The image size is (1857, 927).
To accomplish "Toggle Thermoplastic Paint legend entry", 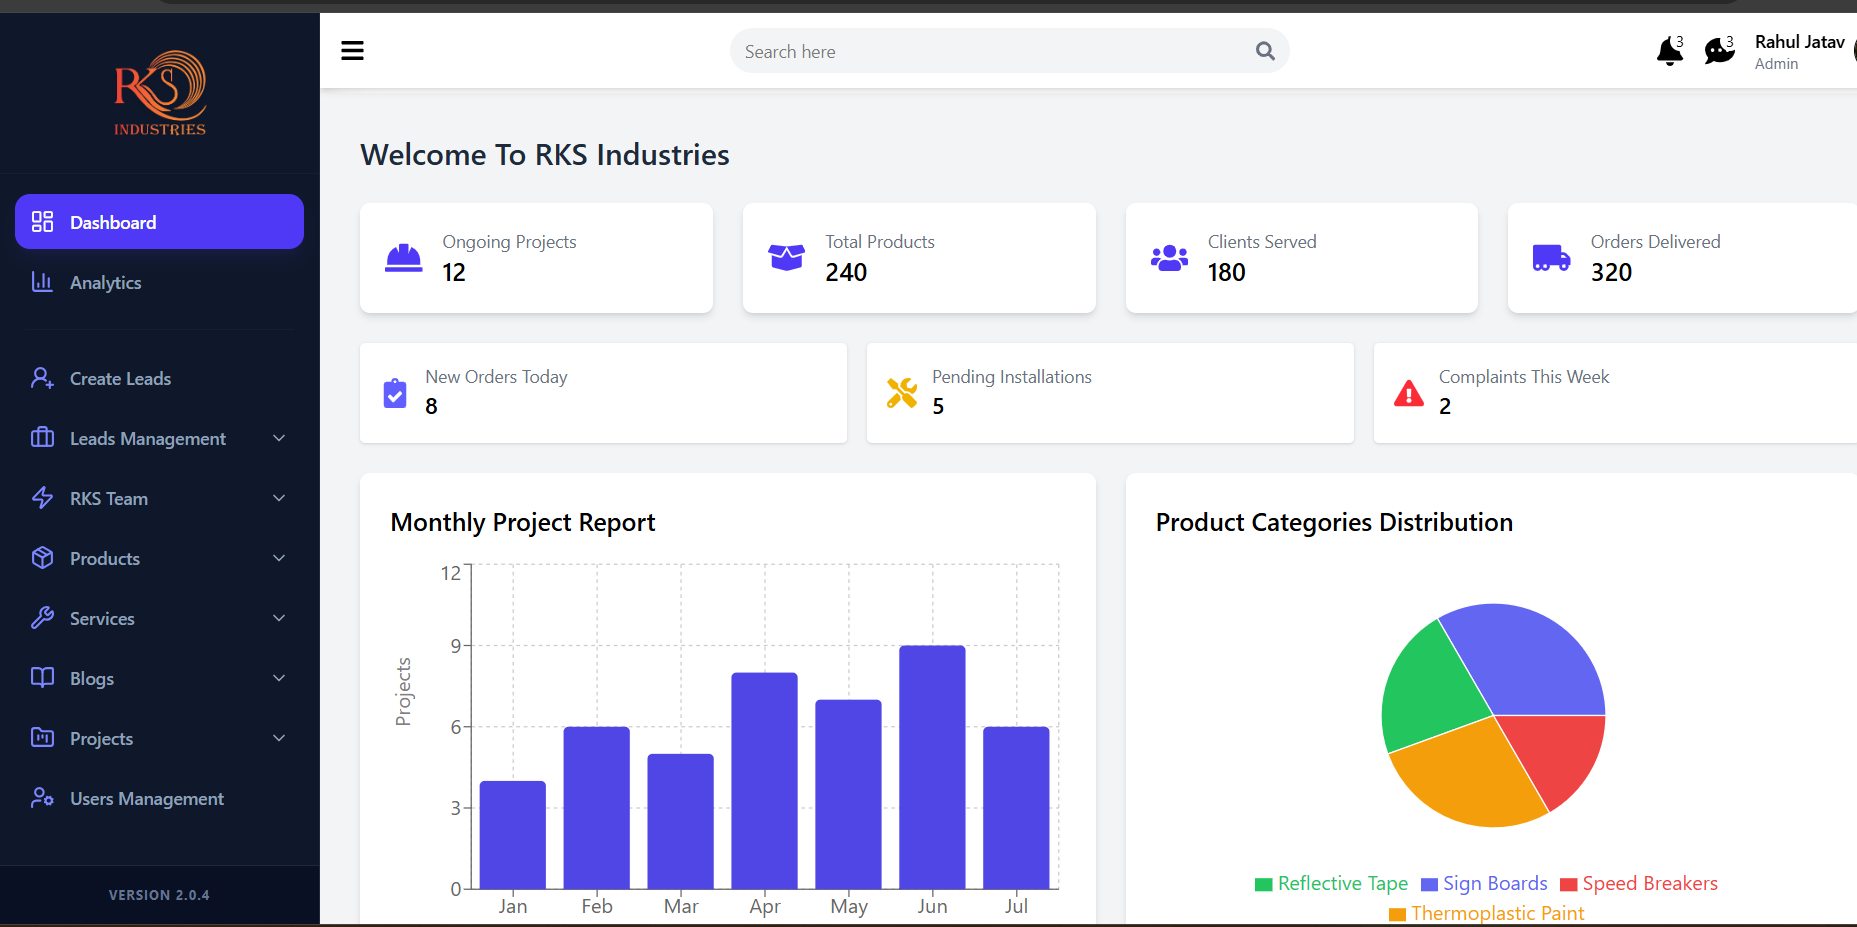I will [1487, 913].
